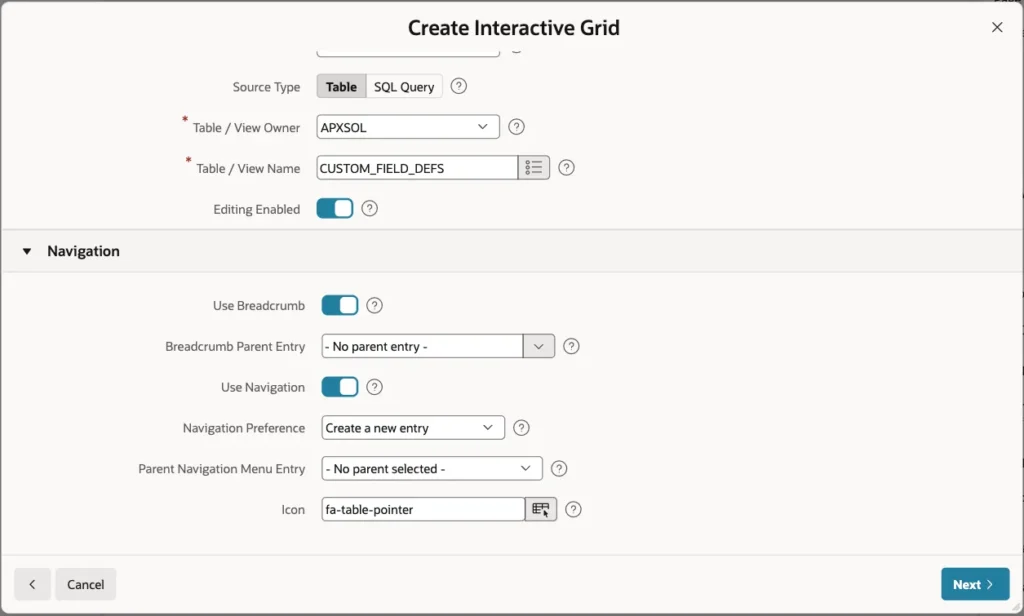Toggle Use Breadcrumb switch
The width and height of the screenshot is (1024, 616).
coord(340,305)
